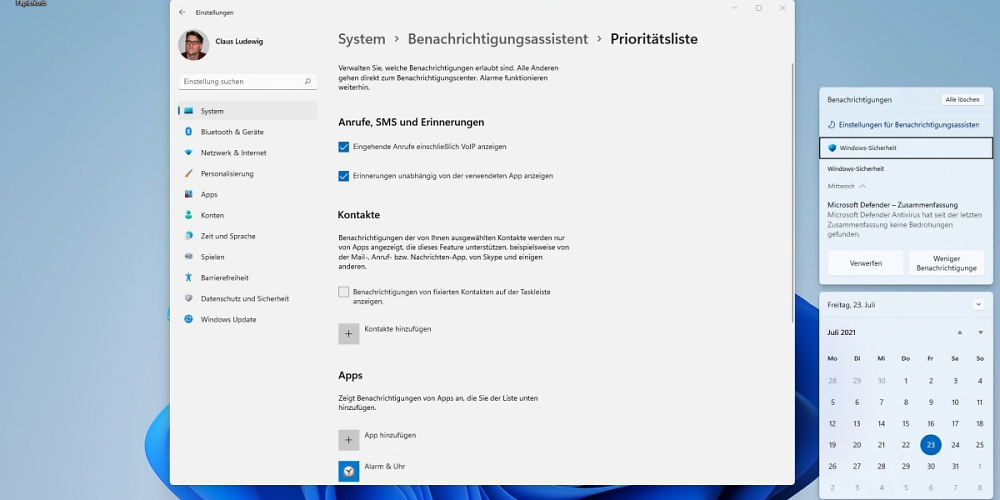Navigate to System breadcrumb
Image resolution: width=1000 pixels, height=500 pixels.
coord(362,39)
